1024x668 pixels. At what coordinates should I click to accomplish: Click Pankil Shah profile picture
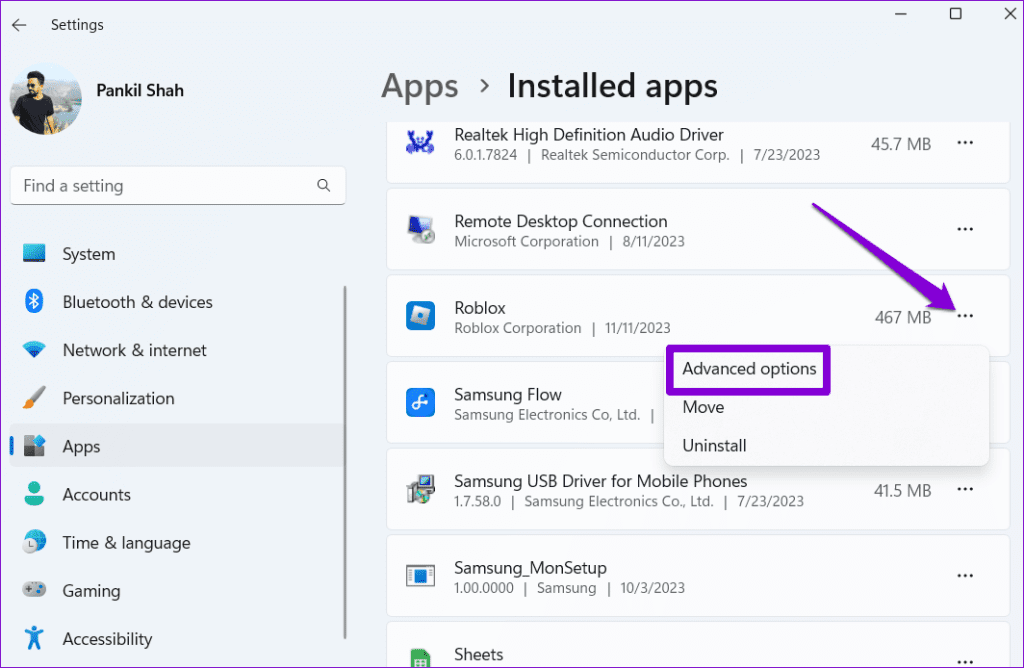click(x=46, y=100)
